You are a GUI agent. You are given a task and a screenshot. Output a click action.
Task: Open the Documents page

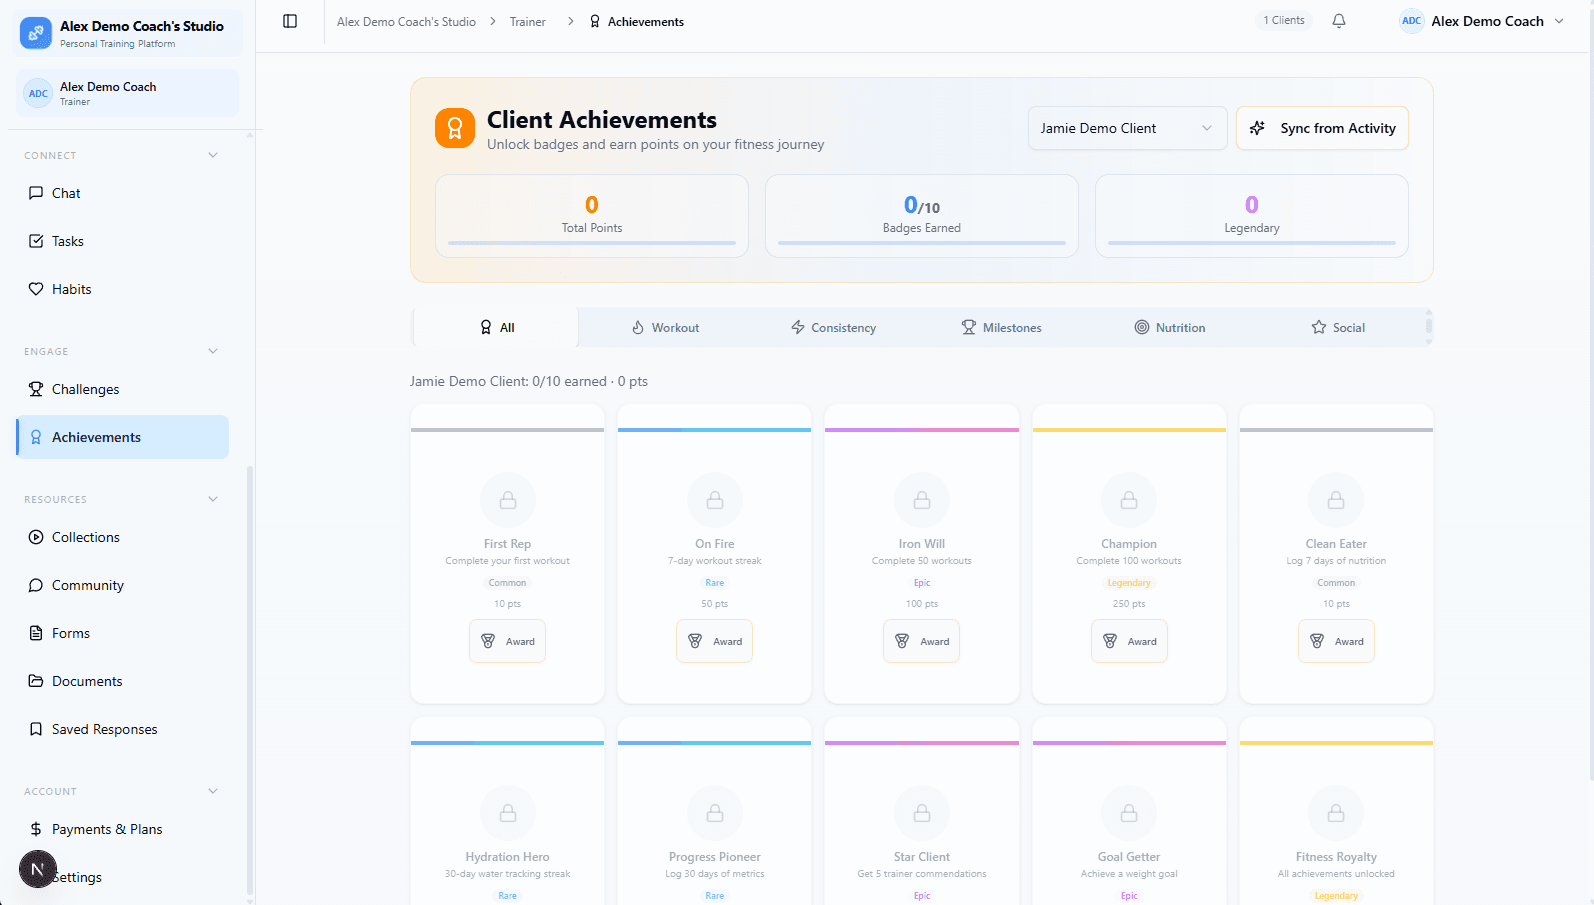click(123, 681)
